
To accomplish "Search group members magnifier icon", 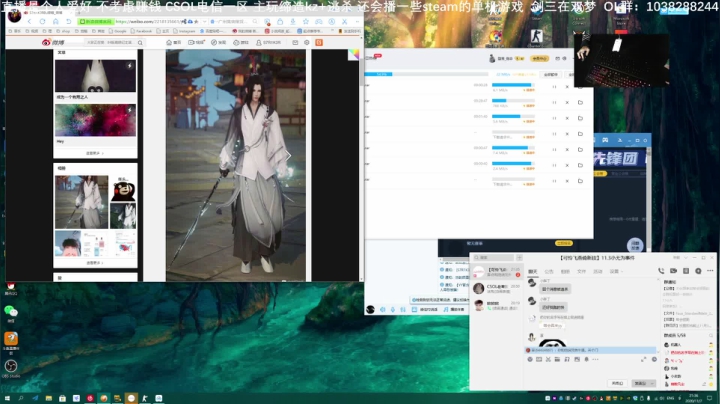I will coord(710,335).
